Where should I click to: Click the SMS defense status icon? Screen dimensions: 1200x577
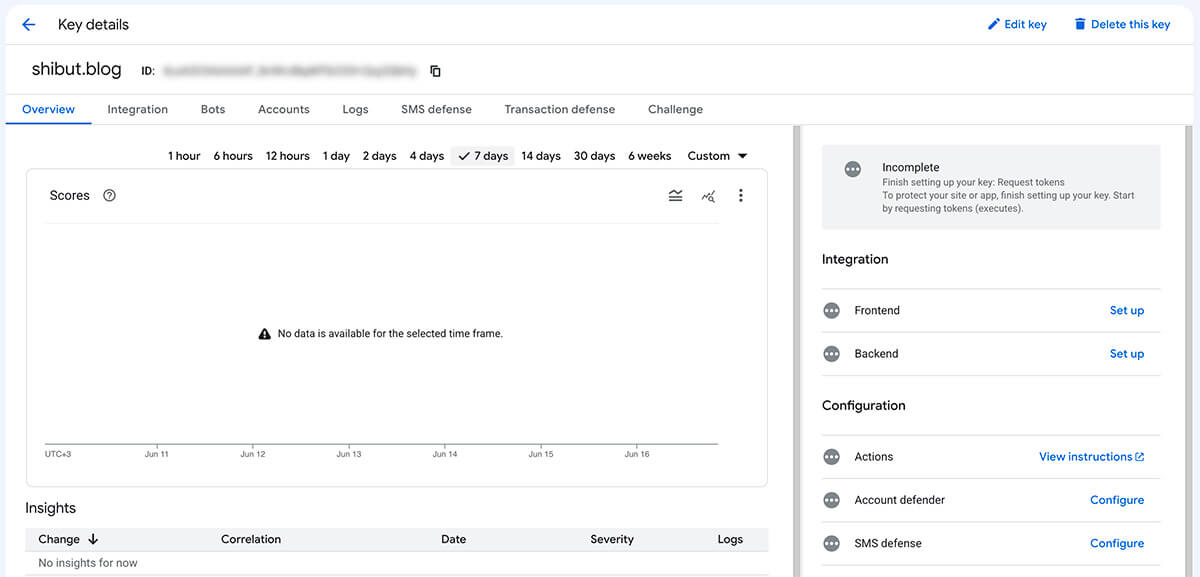(831, 544)
